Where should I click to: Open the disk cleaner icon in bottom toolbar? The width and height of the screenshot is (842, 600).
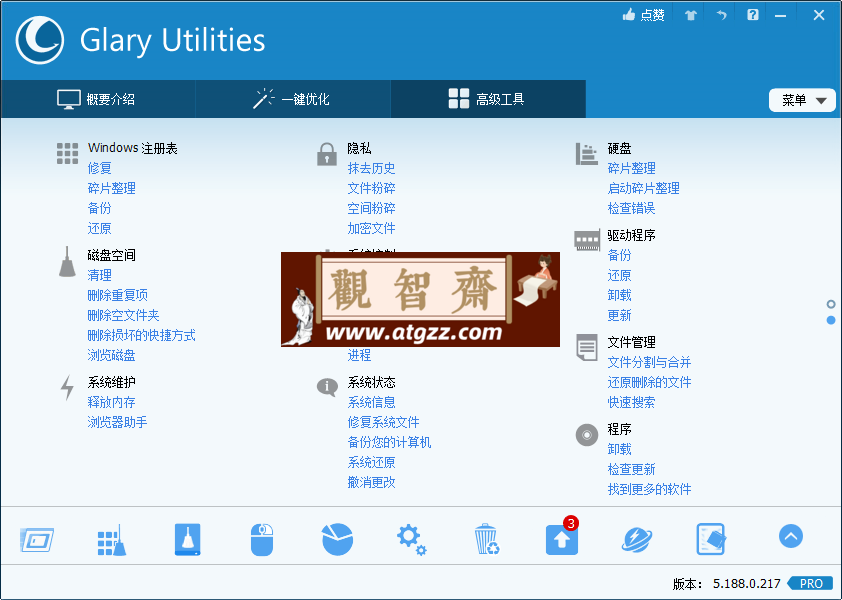[187, 539]
